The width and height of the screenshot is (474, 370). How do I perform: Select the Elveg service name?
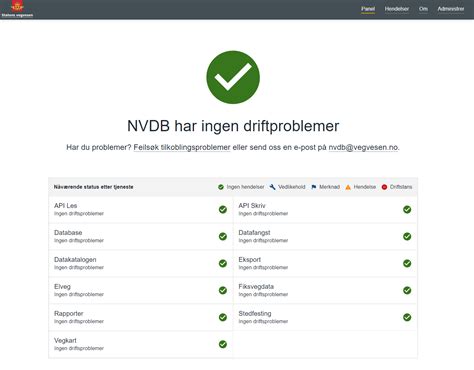click(62, 287)
